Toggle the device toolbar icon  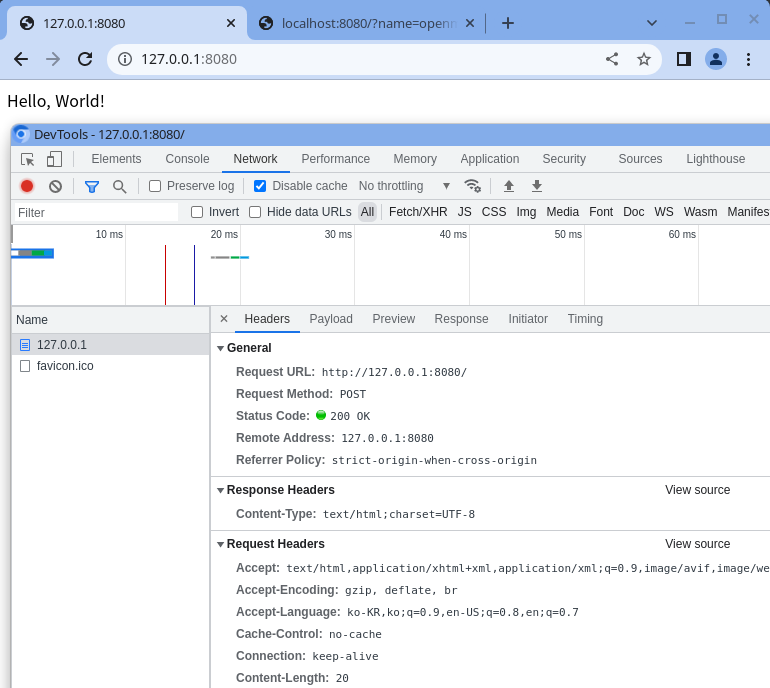54,159
